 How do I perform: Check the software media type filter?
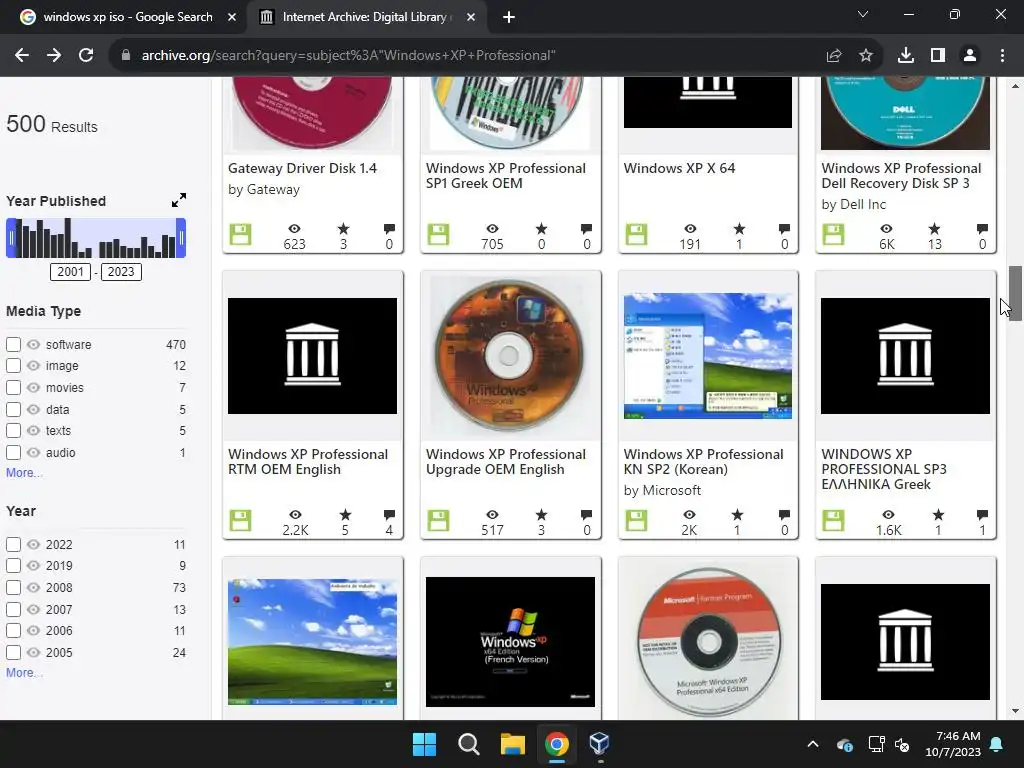pos(13,344)
